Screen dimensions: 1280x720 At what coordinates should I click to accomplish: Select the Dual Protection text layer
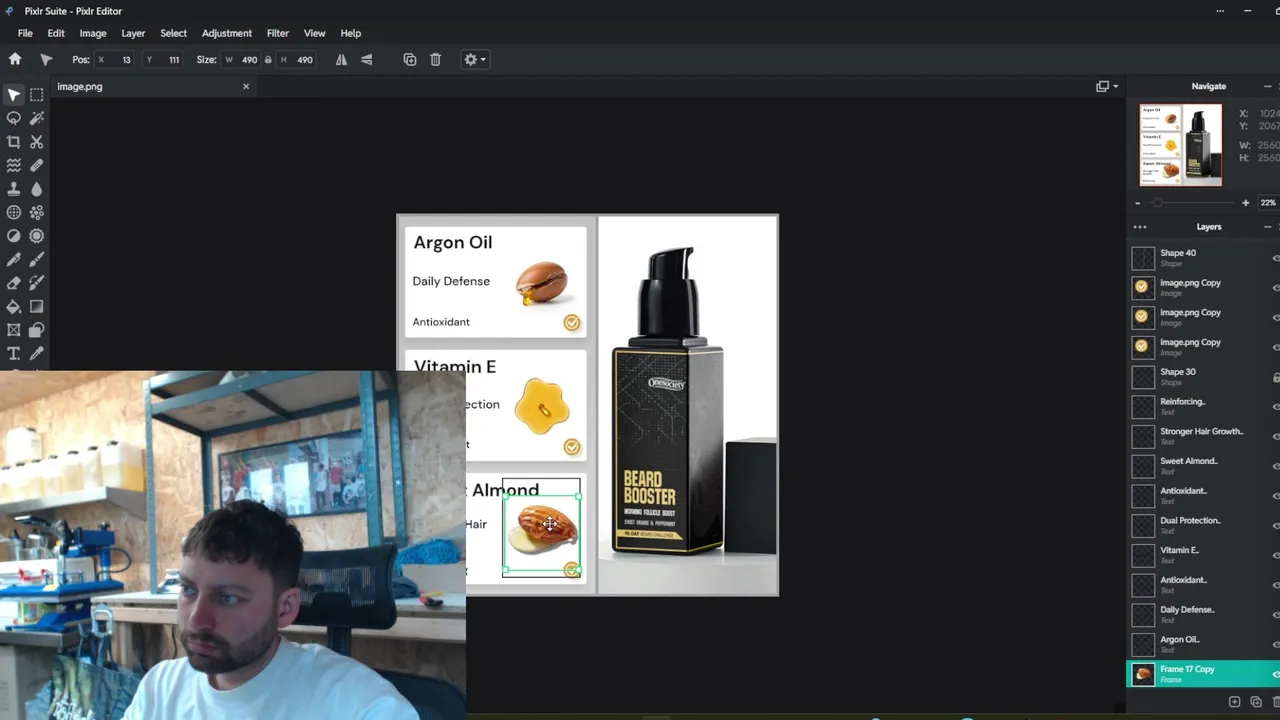[1204, 525]
